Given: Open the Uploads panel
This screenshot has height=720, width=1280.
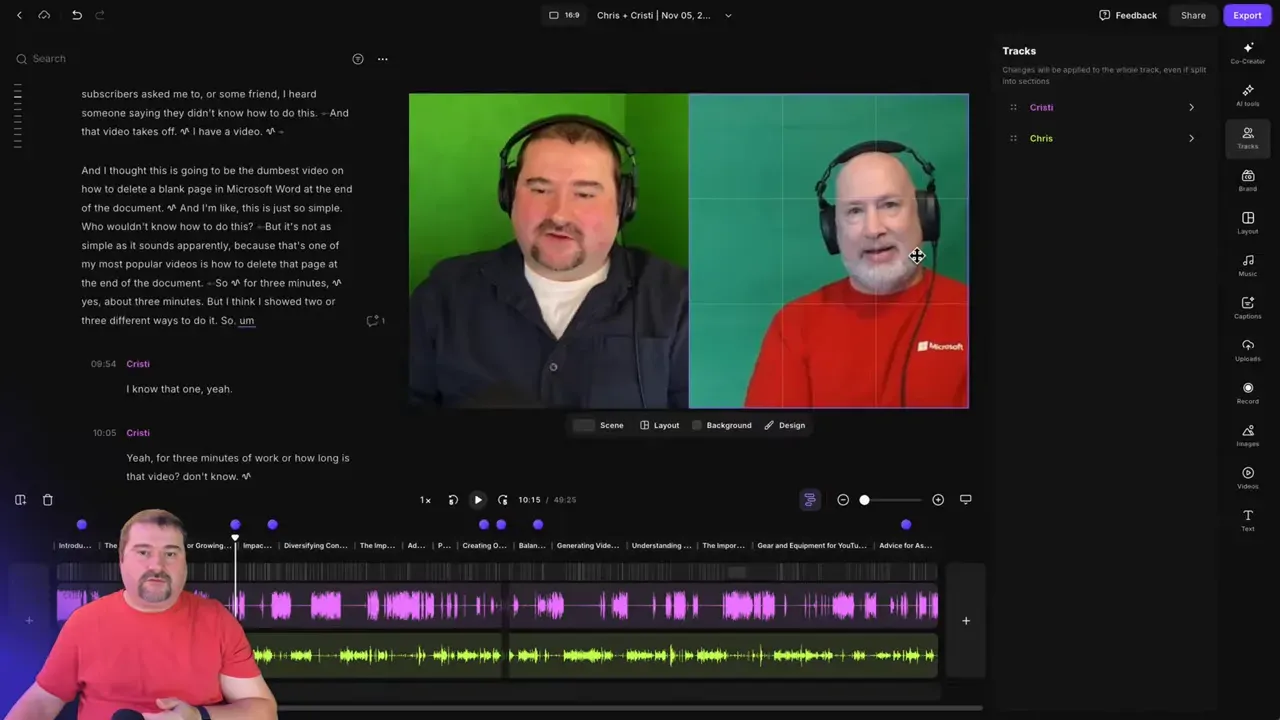Looking at the screenshot, I should 1248,350.
